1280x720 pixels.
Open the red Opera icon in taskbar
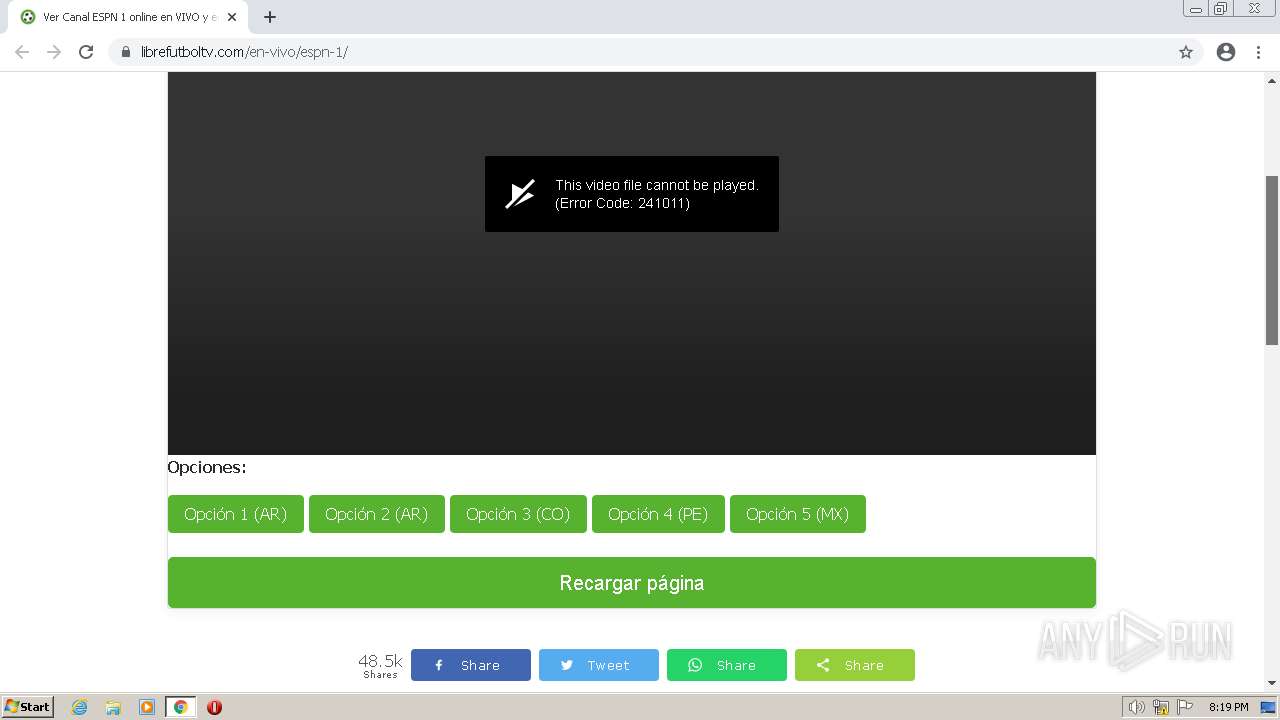click(214, 707)
